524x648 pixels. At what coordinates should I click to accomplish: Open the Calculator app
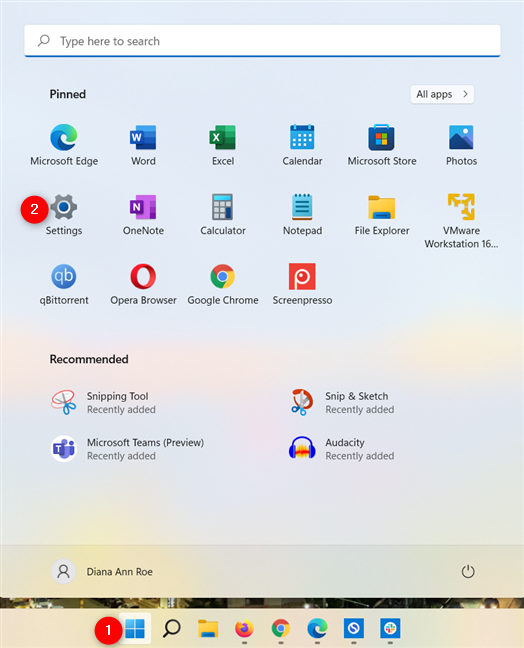[223, 214]
